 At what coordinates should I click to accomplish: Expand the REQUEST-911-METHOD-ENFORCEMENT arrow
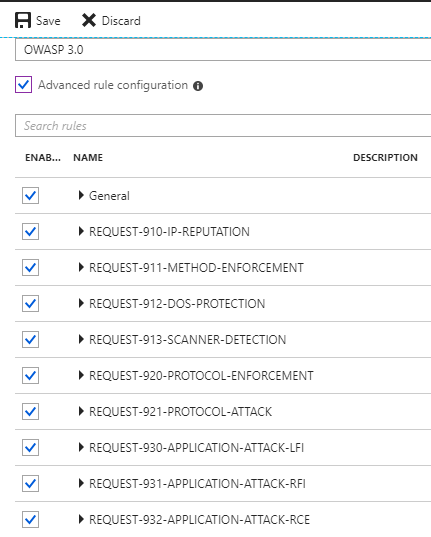click(81, 267)
